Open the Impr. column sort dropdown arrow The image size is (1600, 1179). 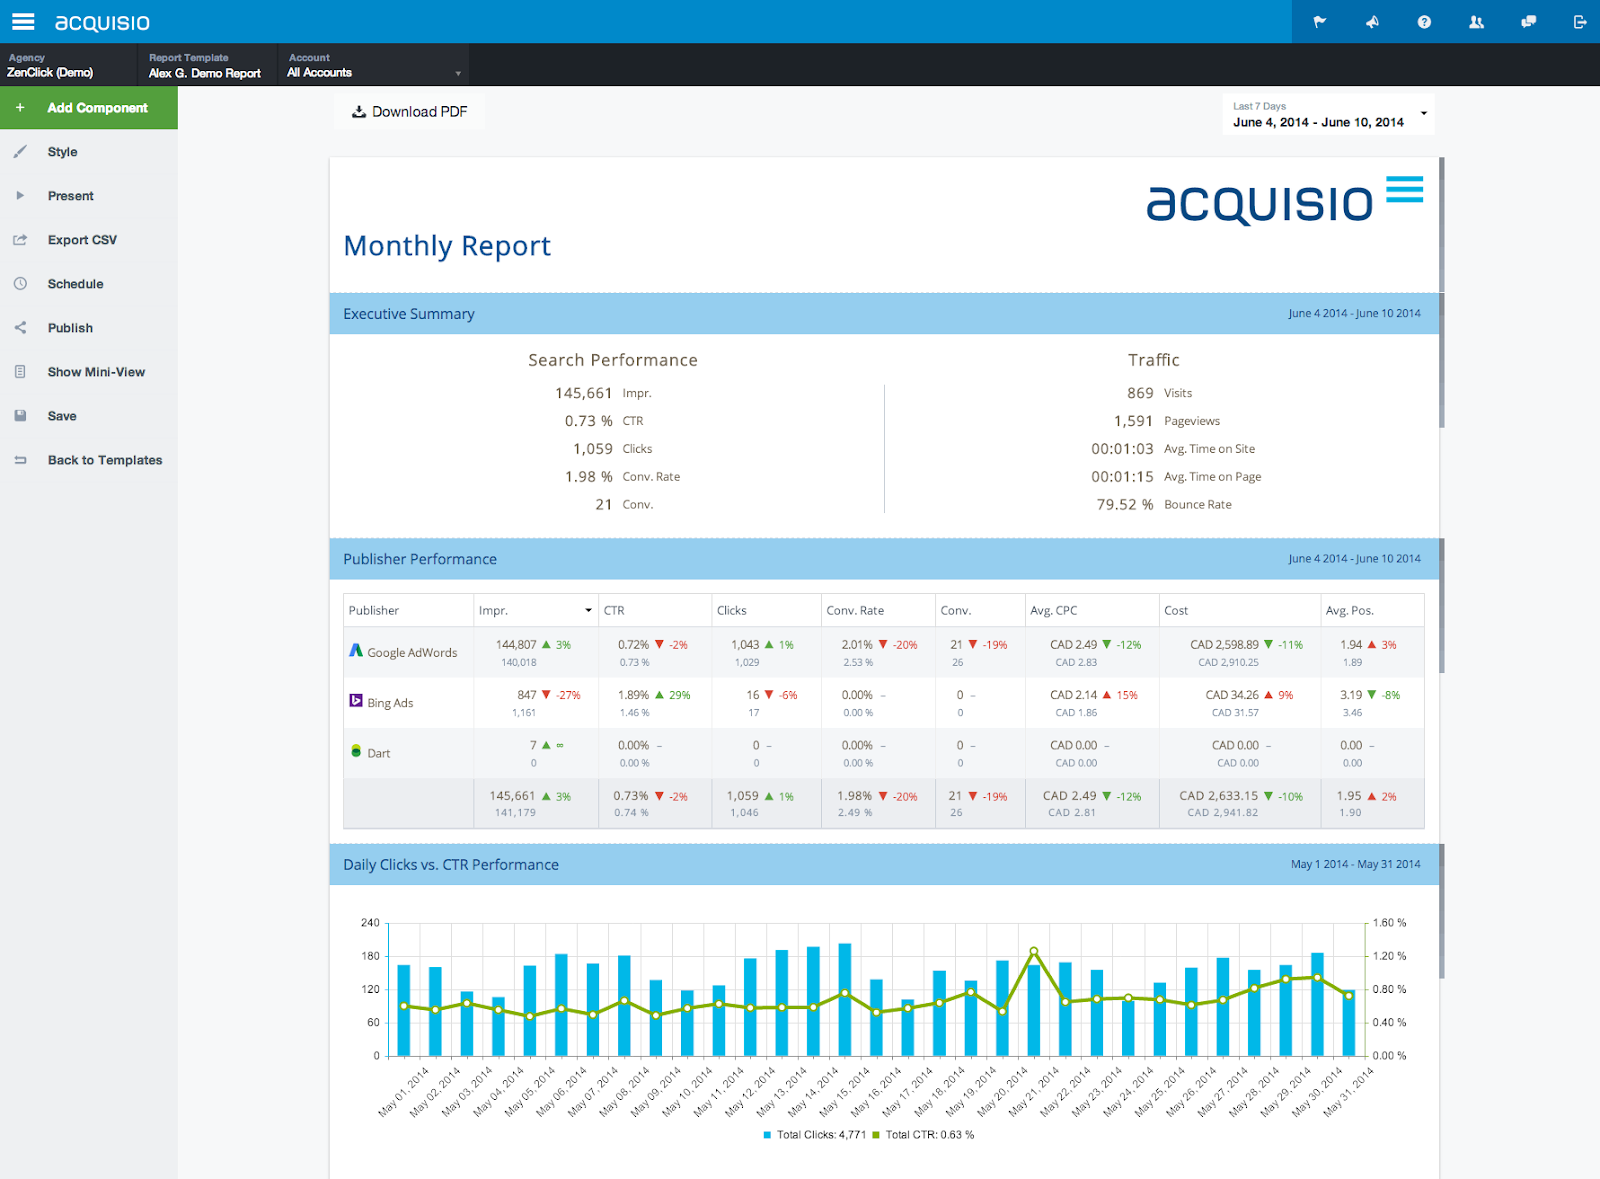tap(588, 610)
